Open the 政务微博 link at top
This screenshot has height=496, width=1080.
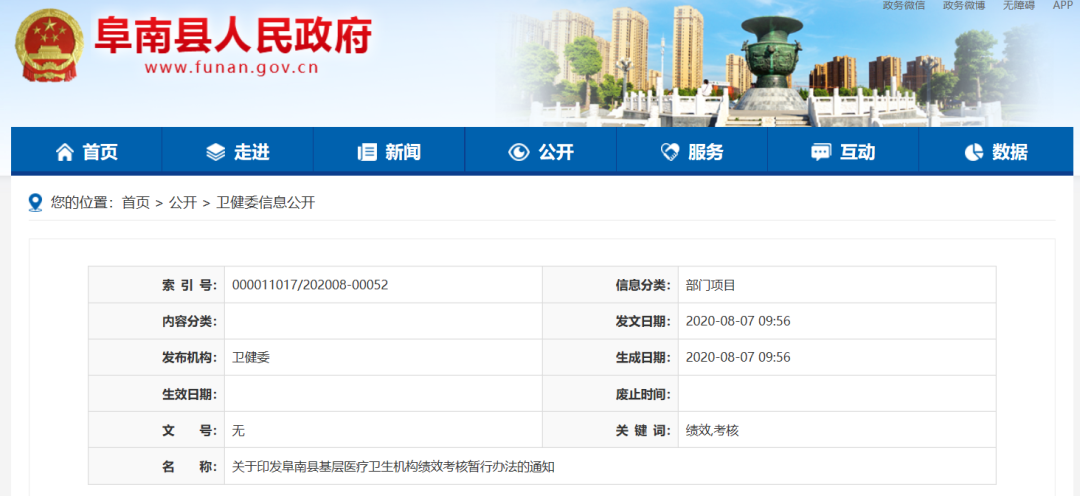(964, 6)
